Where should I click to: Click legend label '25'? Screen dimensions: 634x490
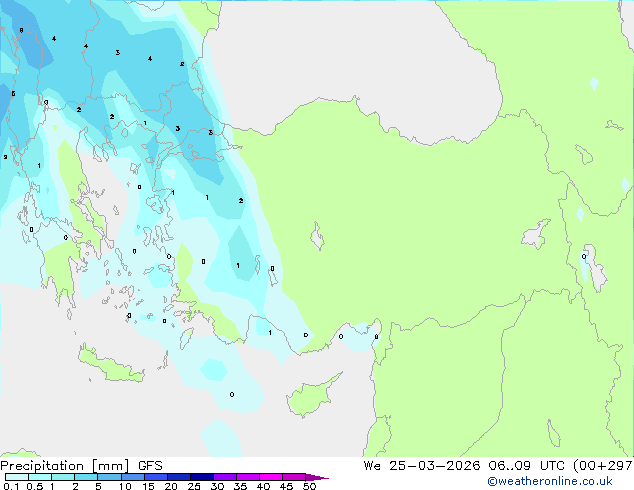[x=194, y=486]
